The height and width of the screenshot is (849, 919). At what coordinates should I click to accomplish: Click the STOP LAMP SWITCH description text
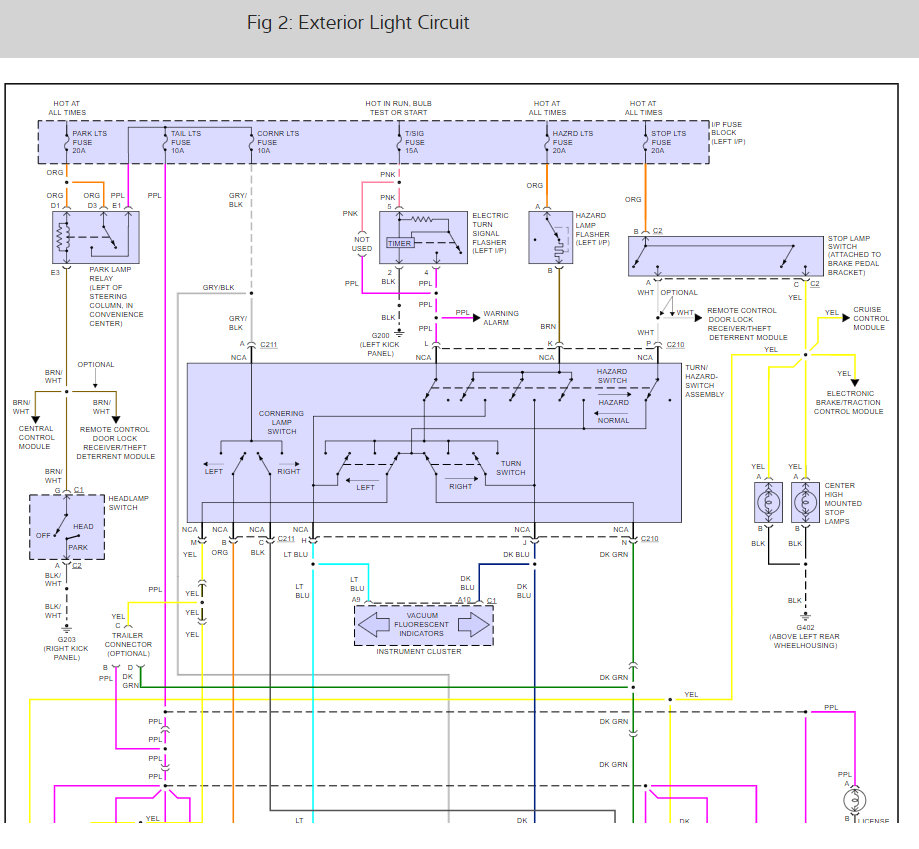pos(854,255)
